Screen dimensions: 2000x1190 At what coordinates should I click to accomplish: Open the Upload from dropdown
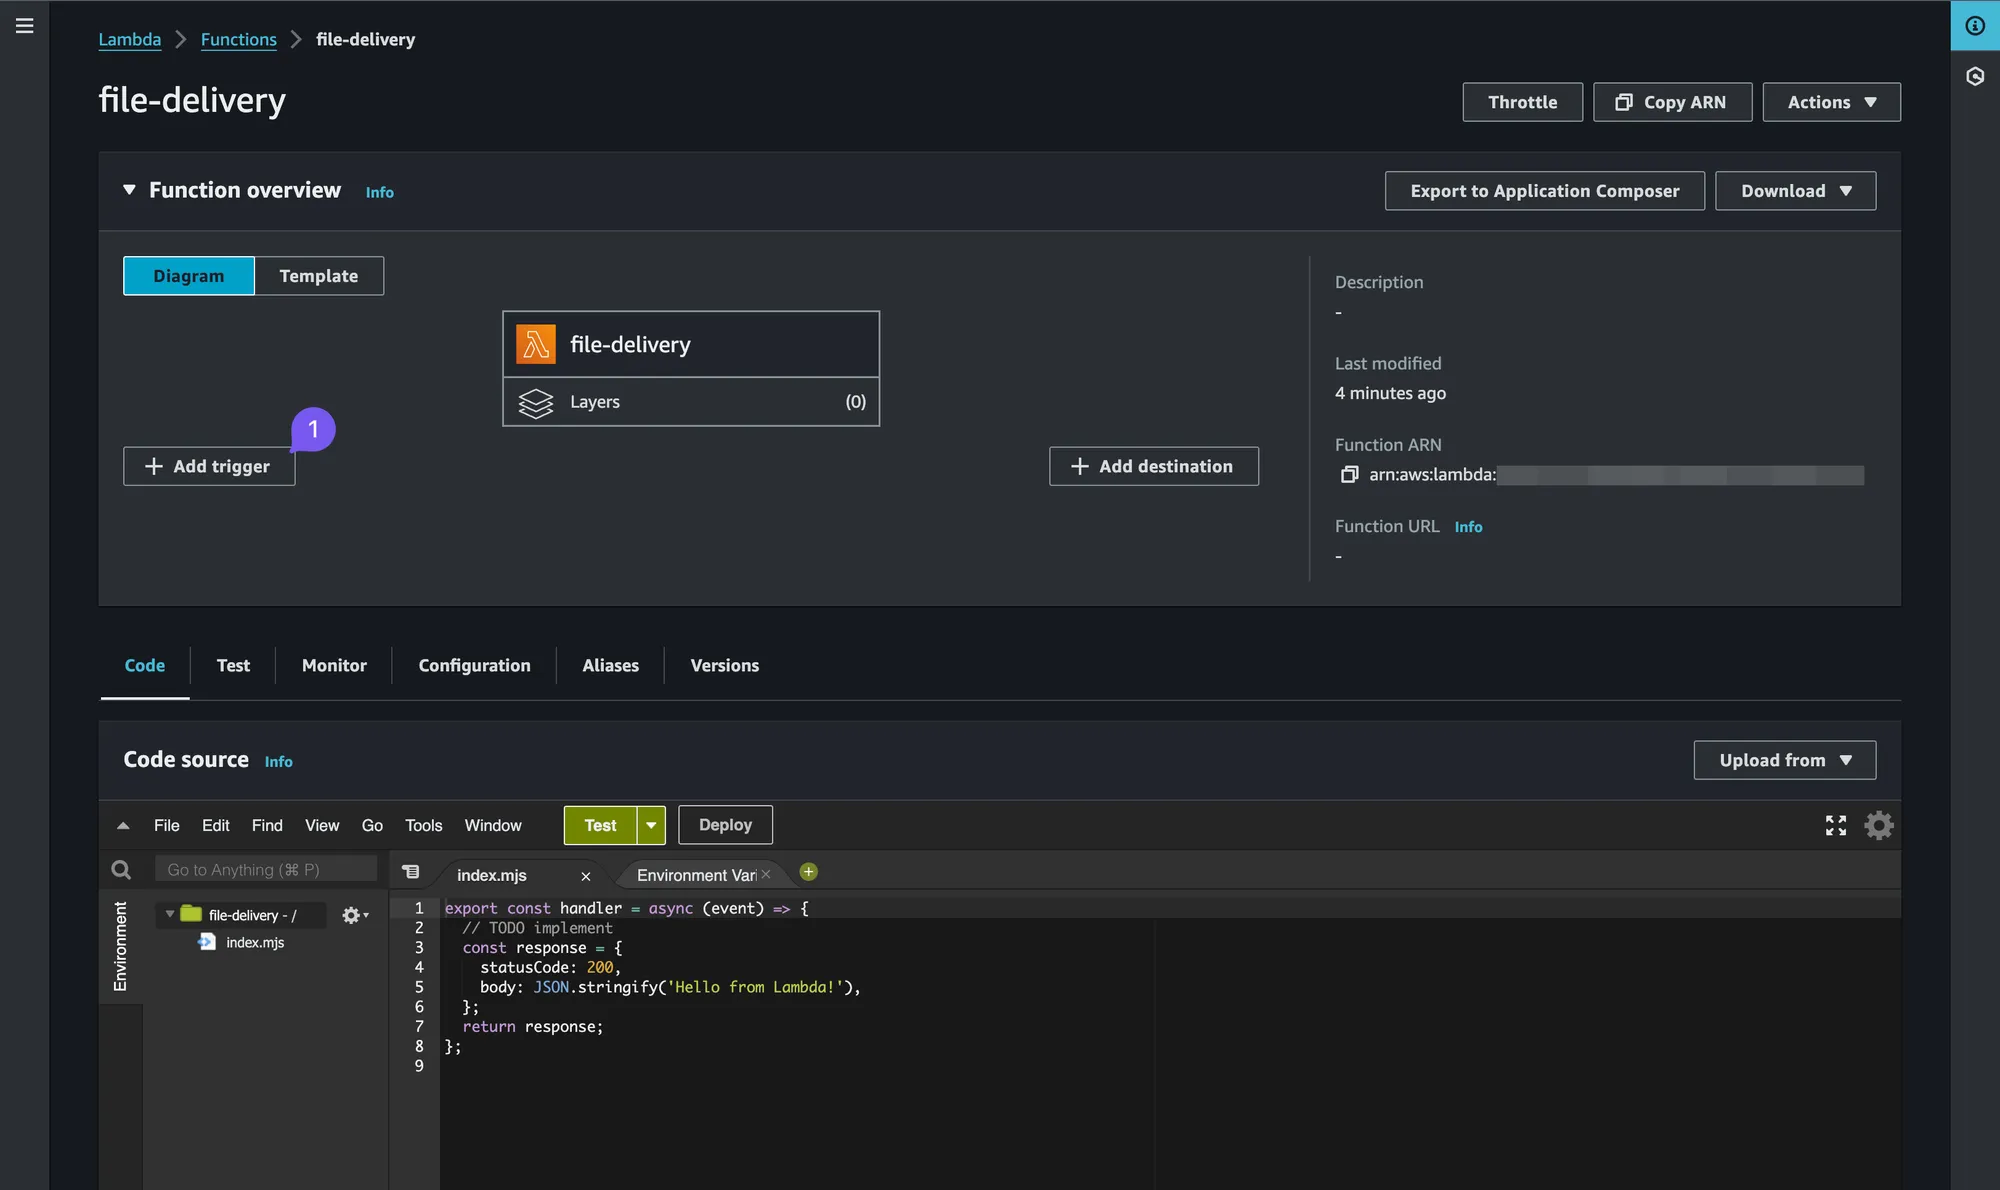coord(1785,760)
